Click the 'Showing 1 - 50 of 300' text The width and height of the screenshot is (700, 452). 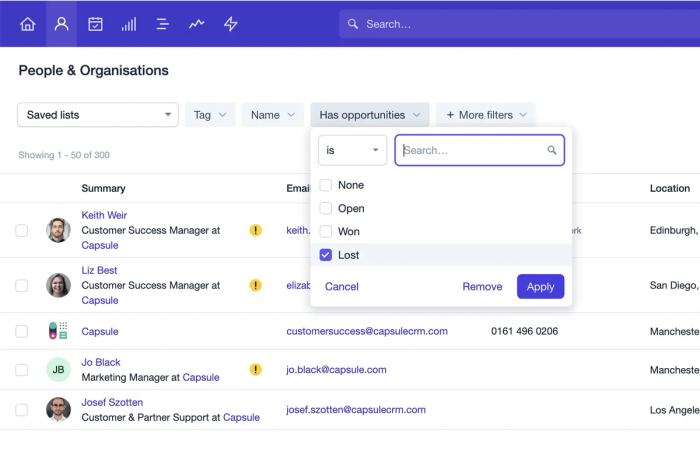(64, 155)
